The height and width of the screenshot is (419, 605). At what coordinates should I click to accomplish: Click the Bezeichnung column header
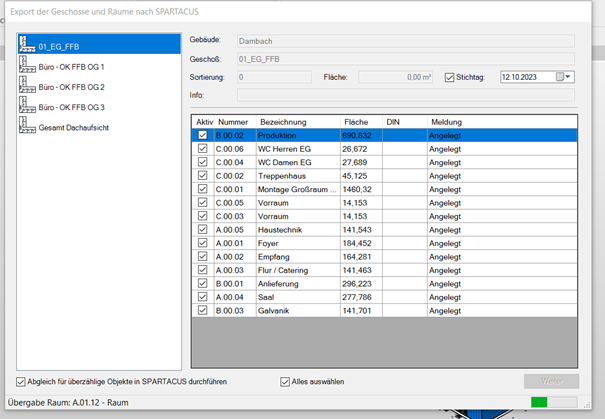point(283,121)
